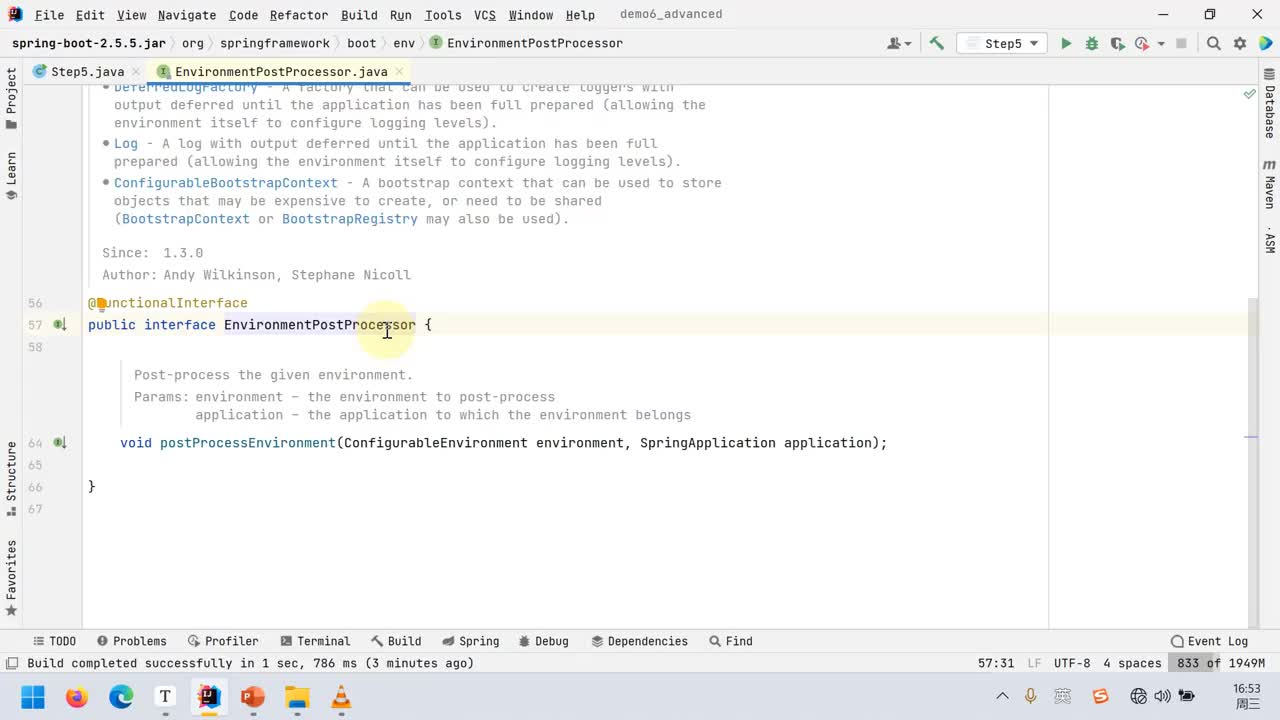Run Step5 with the green play icon
This screenshot has width=1280, height=720.
coord(1066,43)
